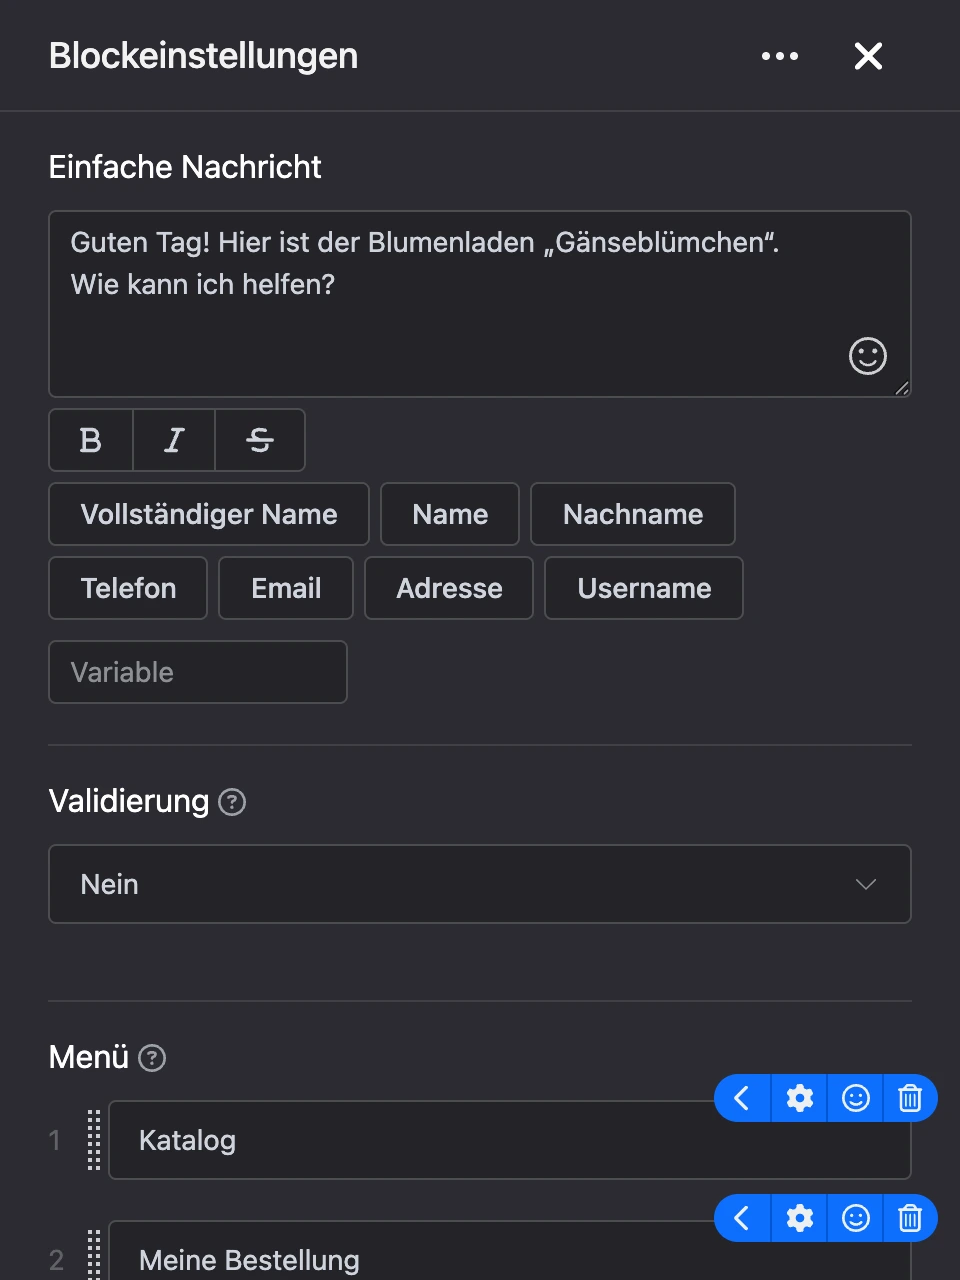Edit the Katalog menu item field

(510, 1140)
